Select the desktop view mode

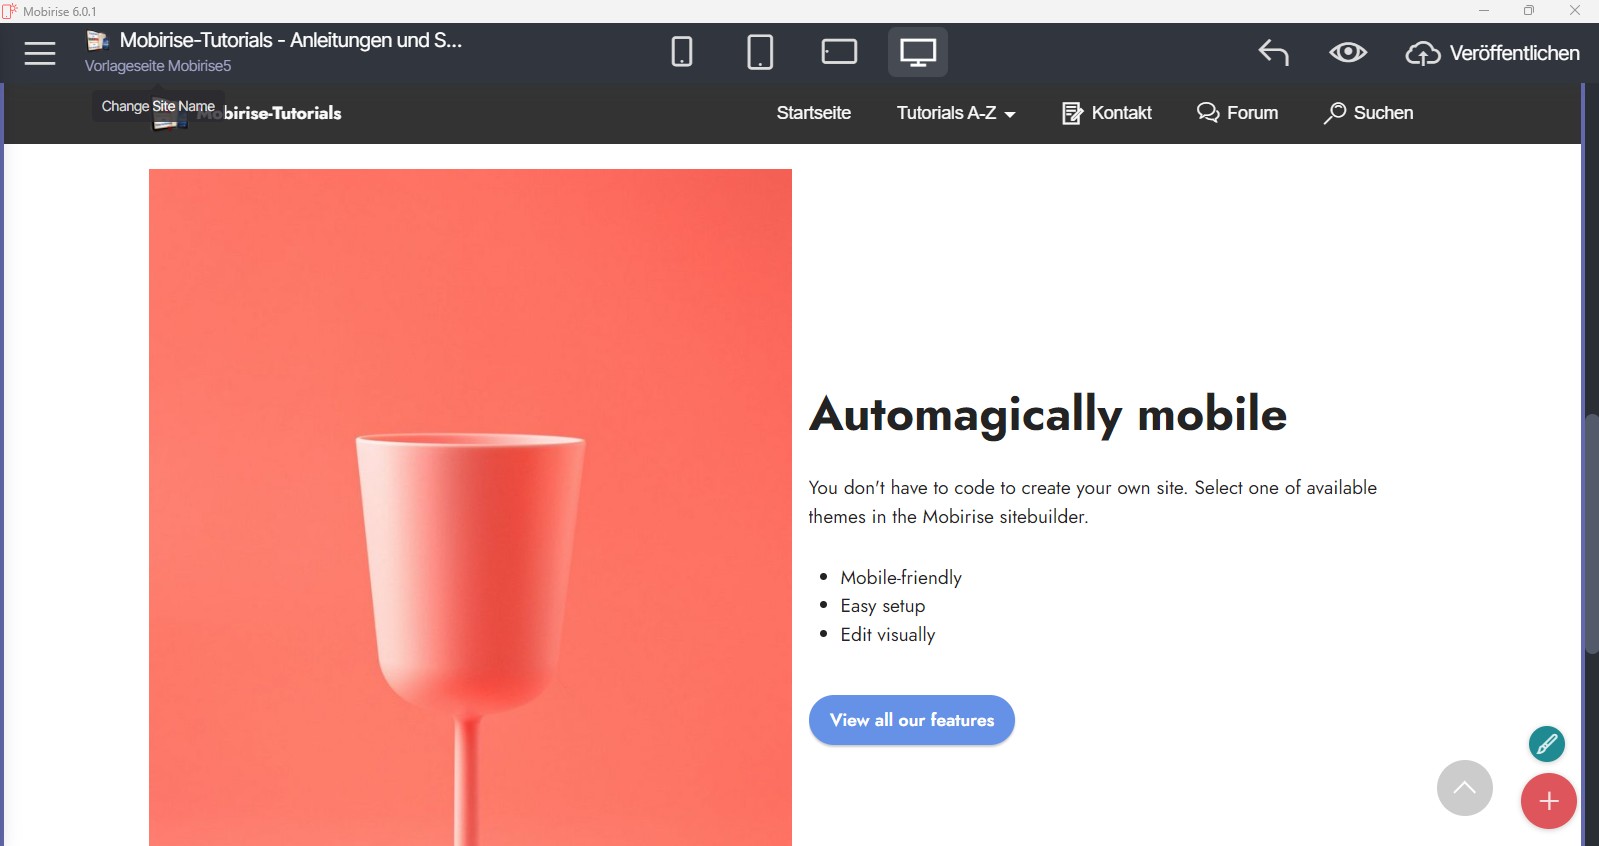(x=918, y=52)
